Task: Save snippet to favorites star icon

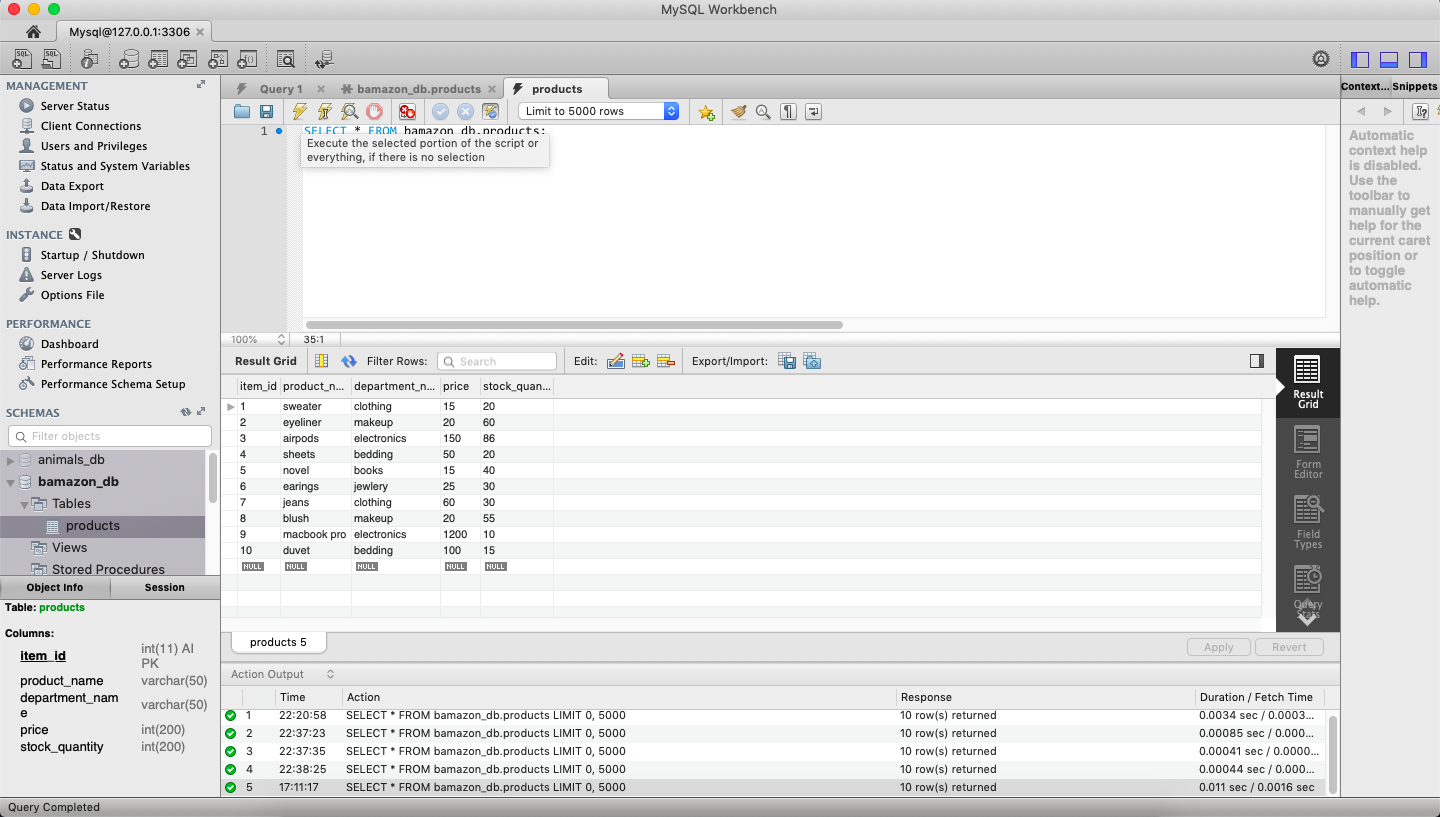Action: tap(706, 112)
